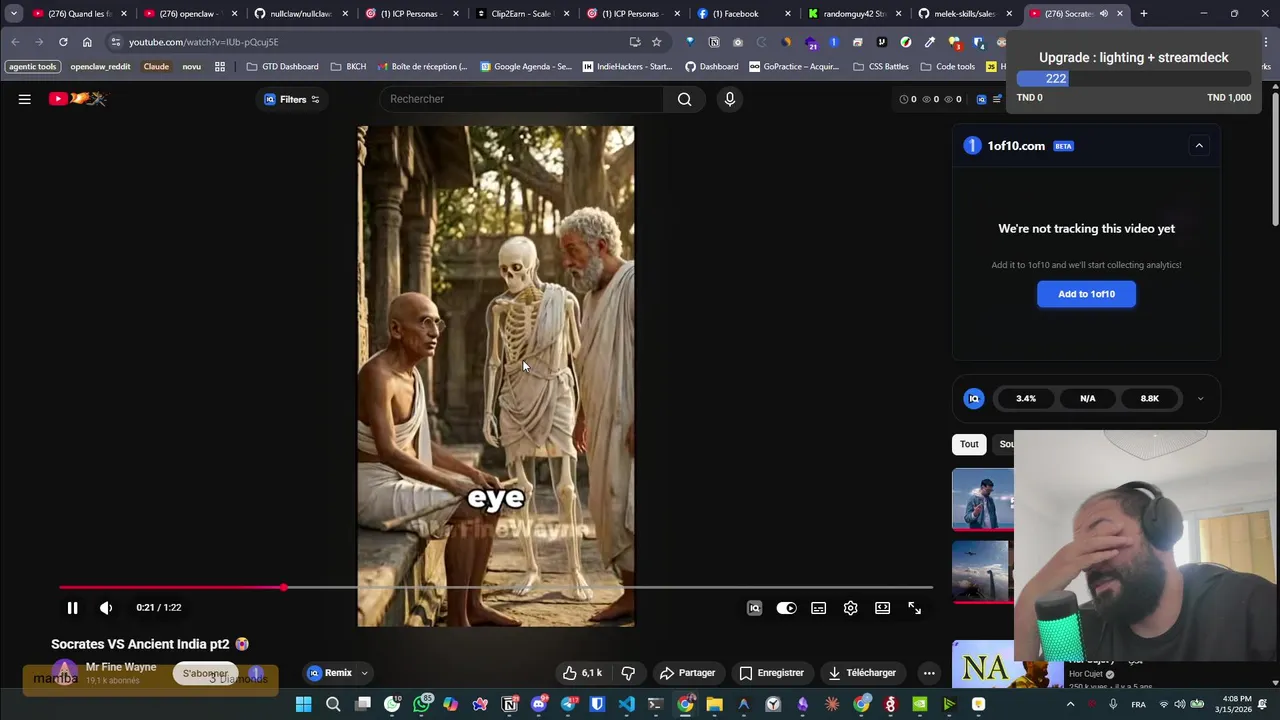Click Add to 1of10 button
1280x720 pixels.
click(1086, 294)
